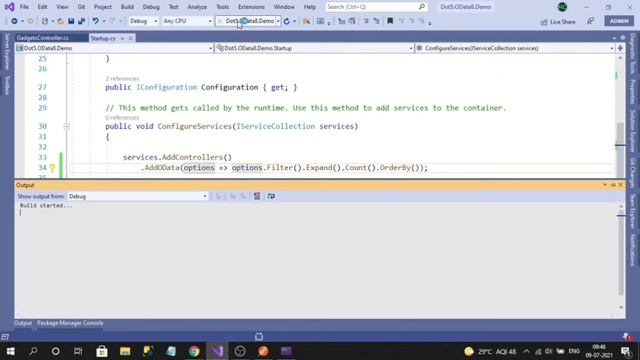640x360 pixels.
Task: Click the Save All icon
Action: [82, 21]
